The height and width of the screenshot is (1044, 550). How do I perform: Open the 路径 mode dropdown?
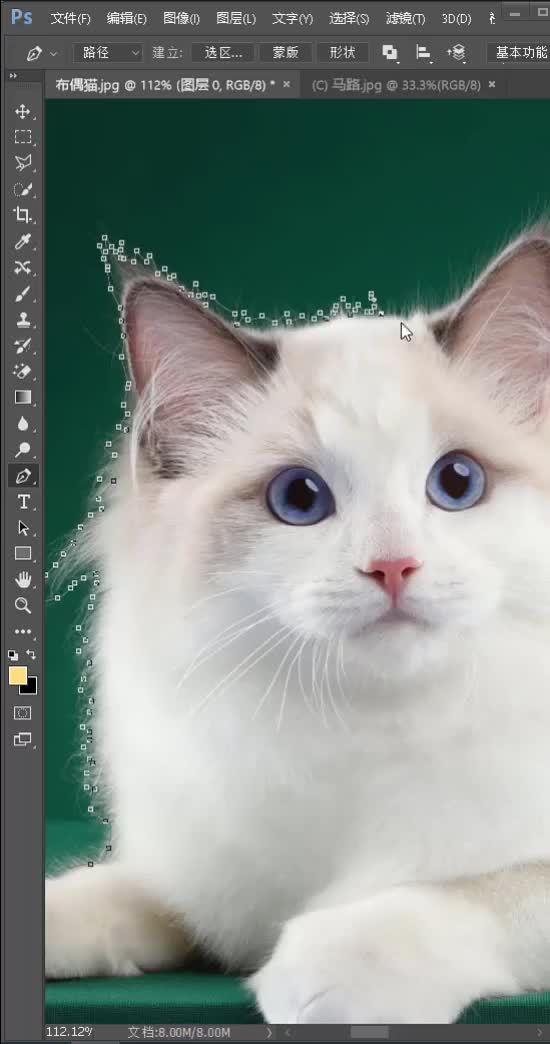[x=108, y=53]
